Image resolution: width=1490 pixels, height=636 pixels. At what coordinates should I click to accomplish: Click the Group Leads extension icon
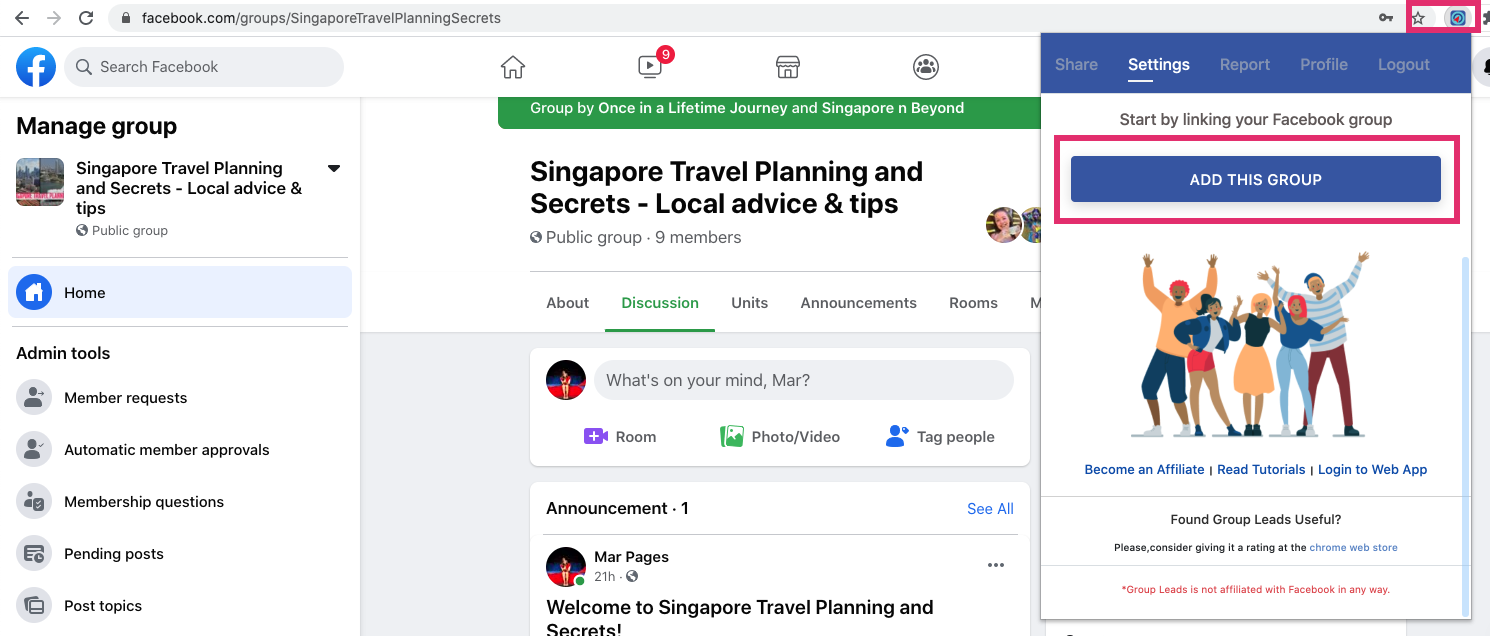1459,18
